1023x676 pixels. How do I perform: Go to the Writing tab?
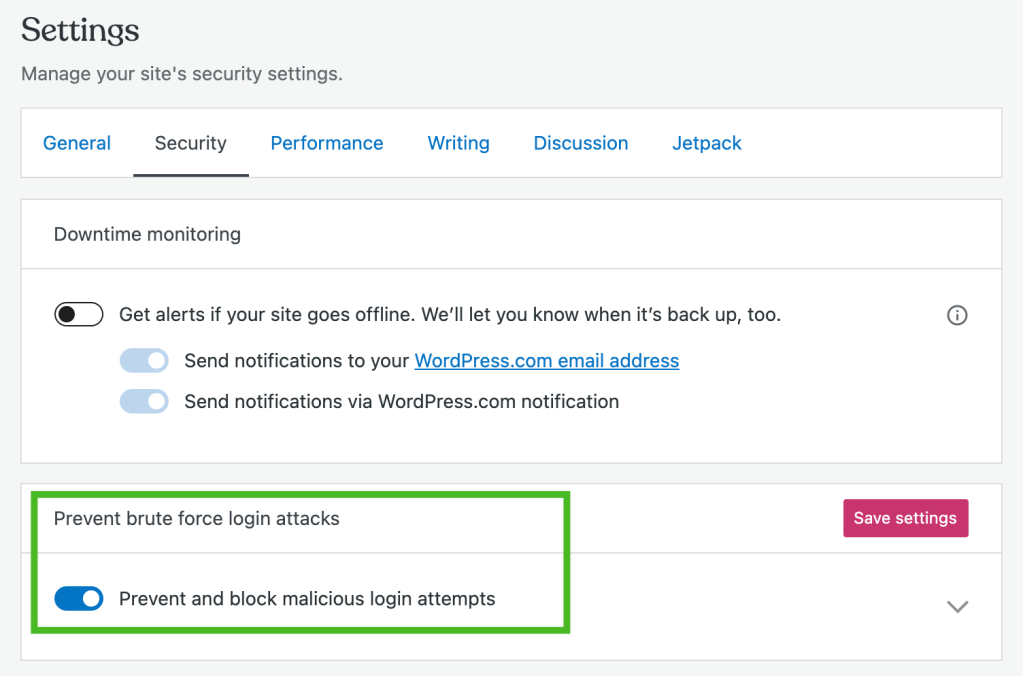458,143
